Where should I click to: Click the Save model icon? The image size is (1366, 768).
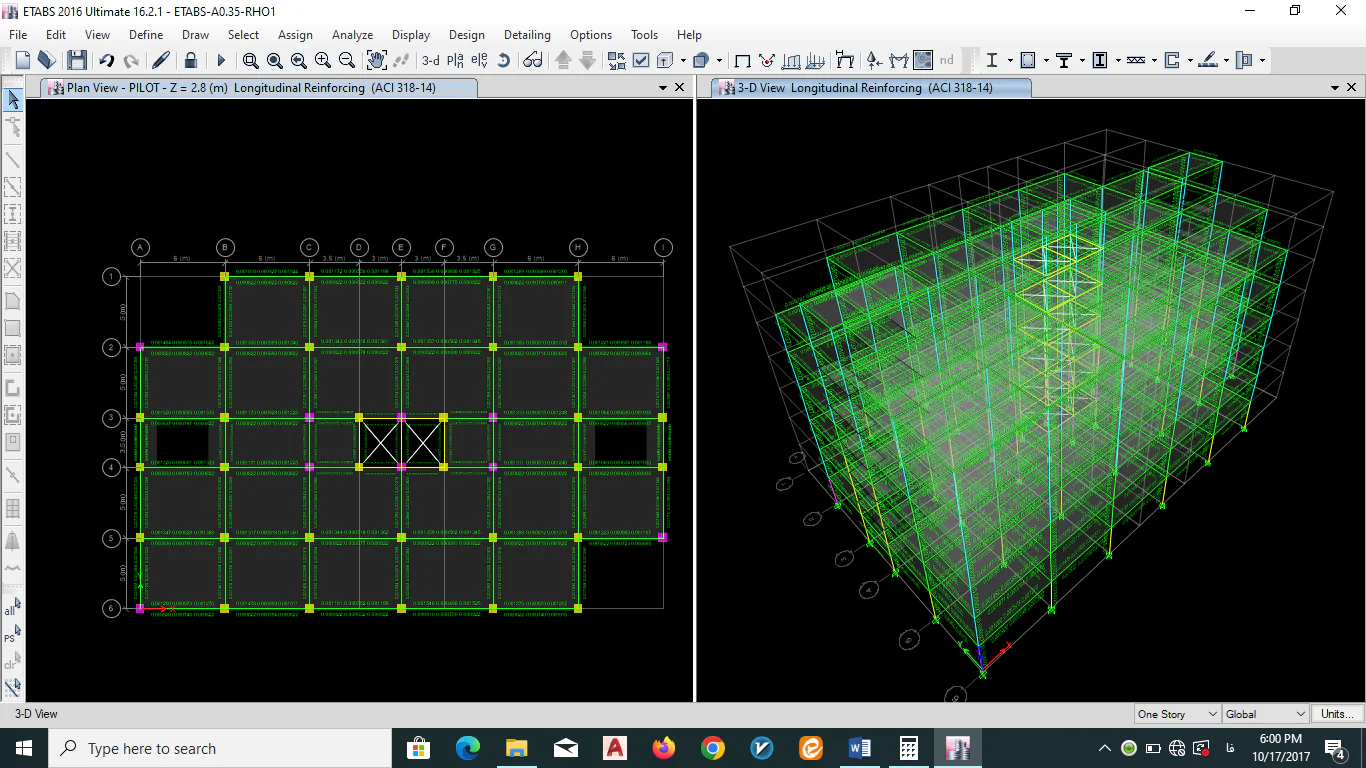tap(77, 61)
